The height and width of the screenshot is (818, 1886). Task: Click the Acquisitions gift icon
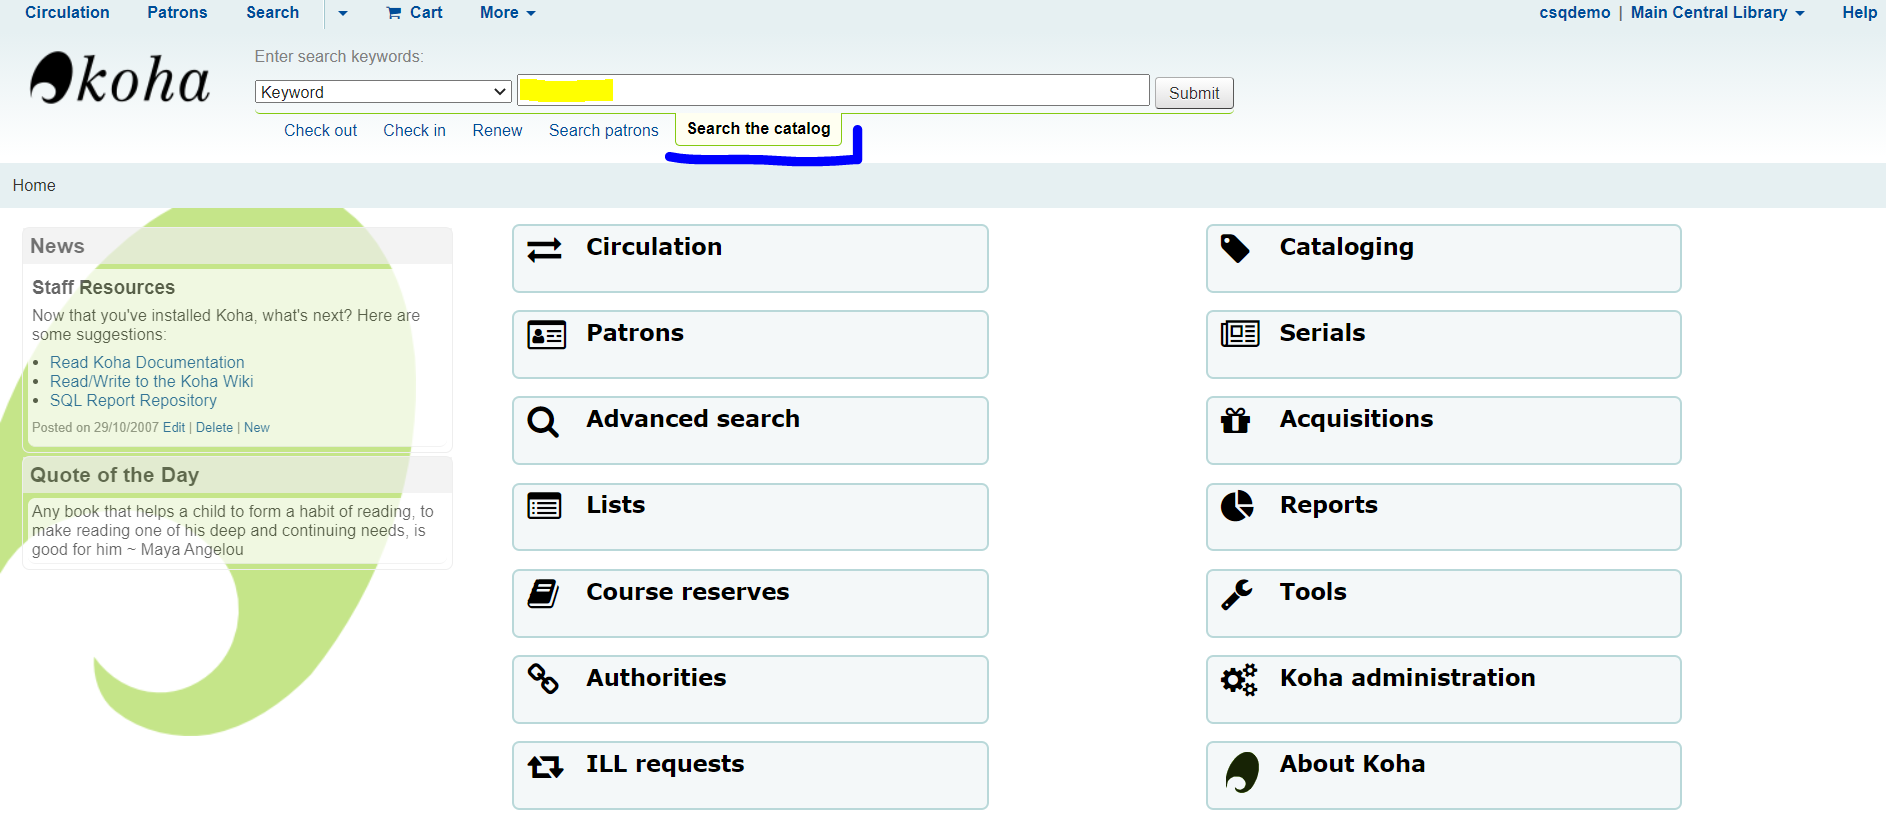pyautogui.click(x=1236, y=420)
